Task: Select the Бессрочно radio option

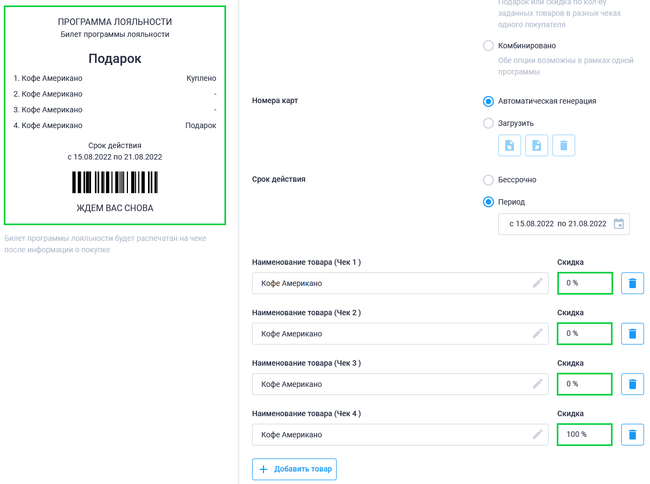Action: pyautogui.click(x=488, y=180)
